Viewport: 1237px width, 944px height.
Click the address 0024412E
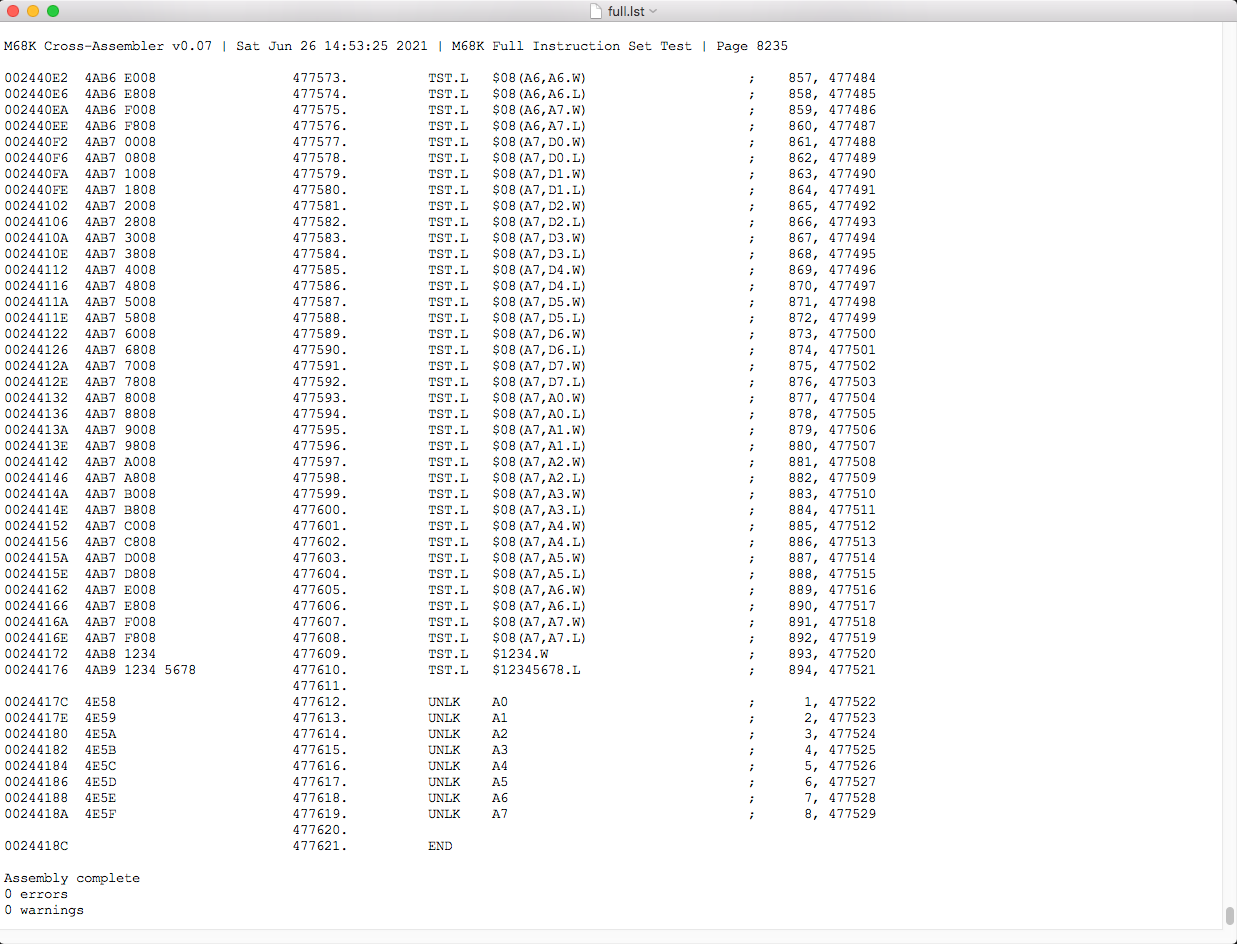tap(36, 382)
